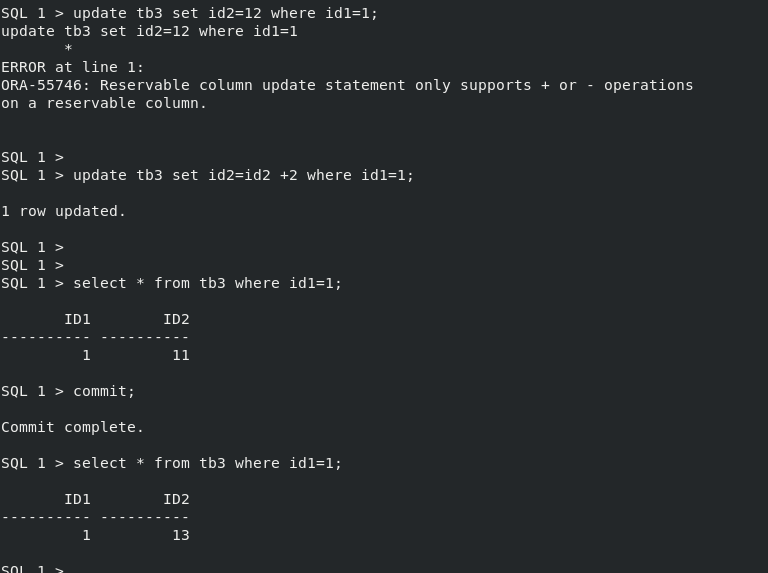Click the "ERROR at line 1:" text
768x573 pixels.
coord(72,67)
